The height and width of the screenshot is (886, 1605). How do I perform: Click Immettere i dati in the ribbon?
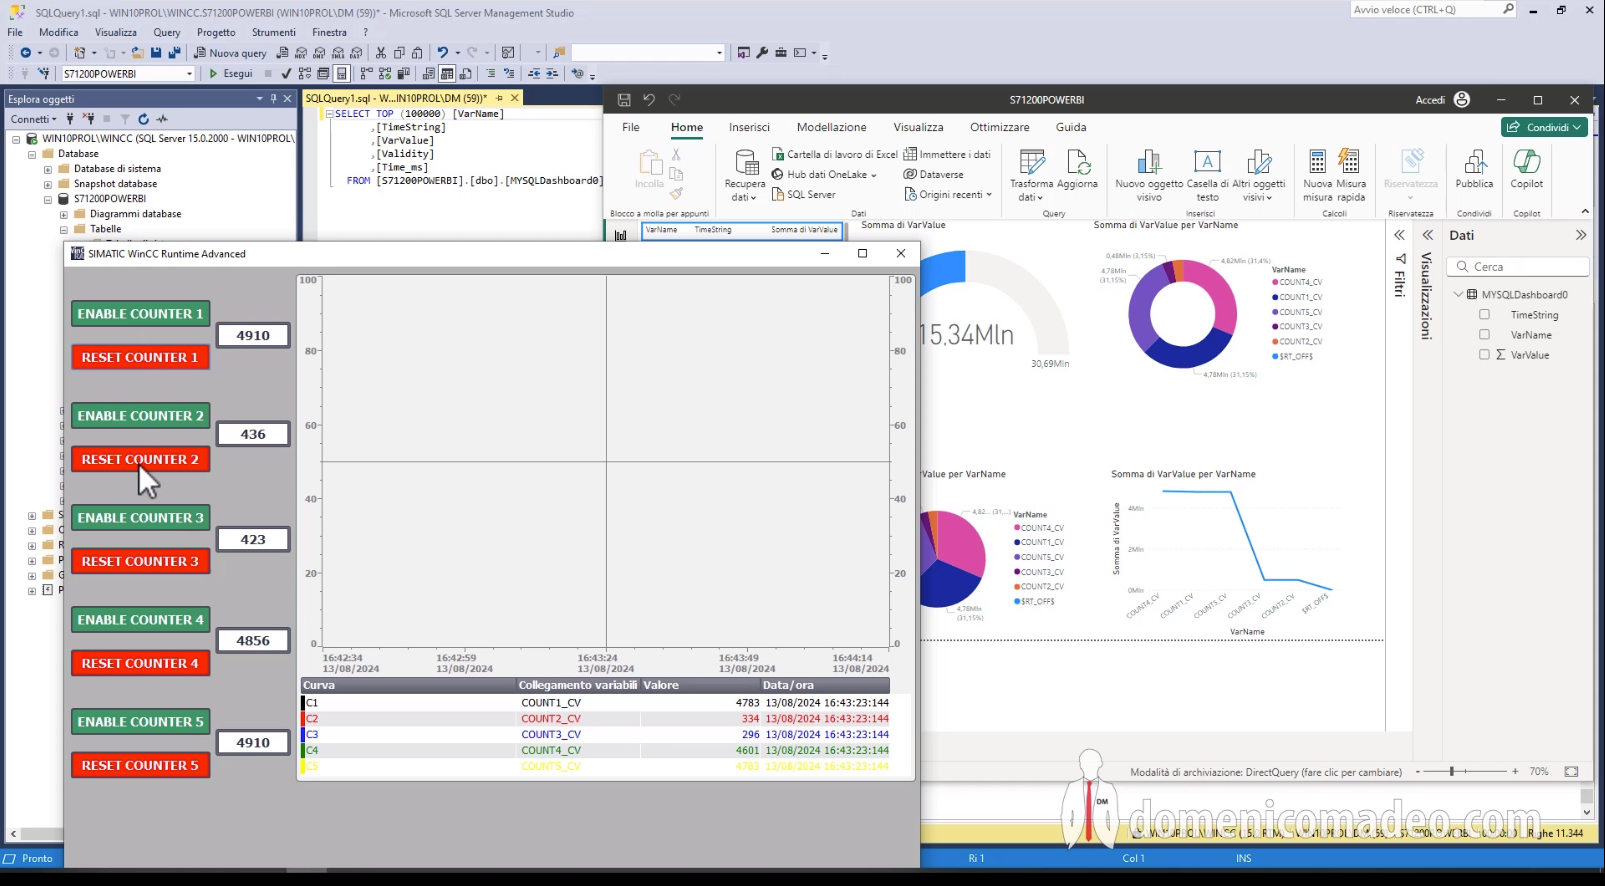pos(947,155)
